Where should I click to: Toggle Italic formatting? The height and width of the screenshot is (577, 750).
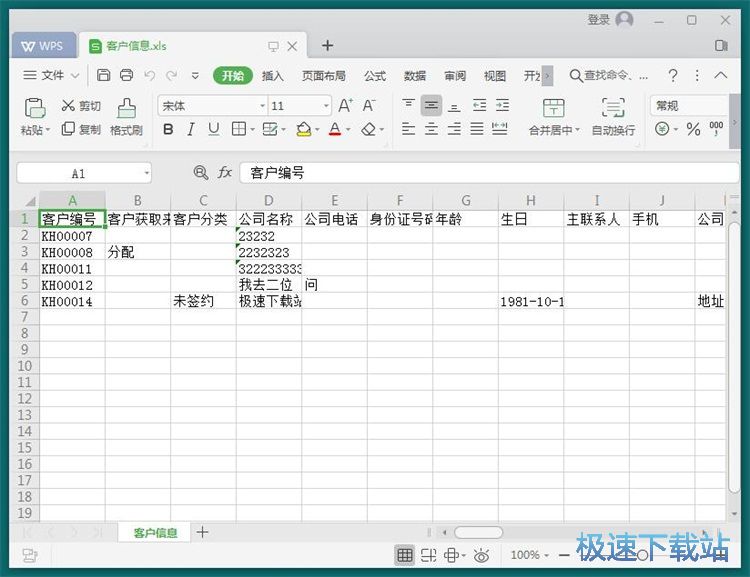click(x=191, y=129)
